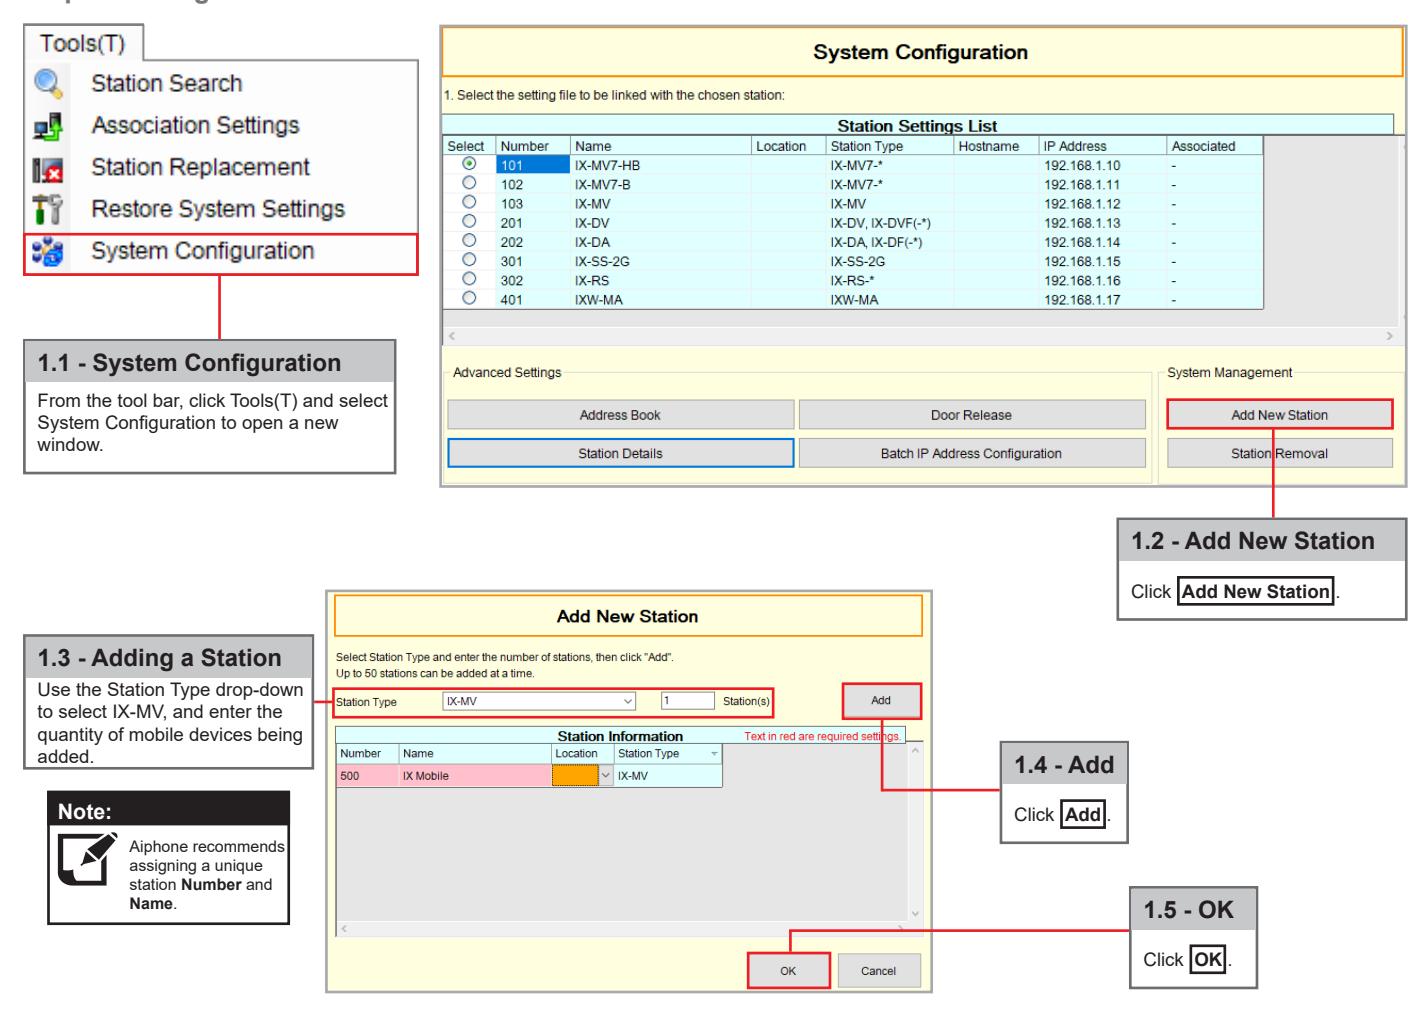Screen dimensions: 1419x1013
Task: Click the IX-DA name cell
Action: (x=661, y=242)
